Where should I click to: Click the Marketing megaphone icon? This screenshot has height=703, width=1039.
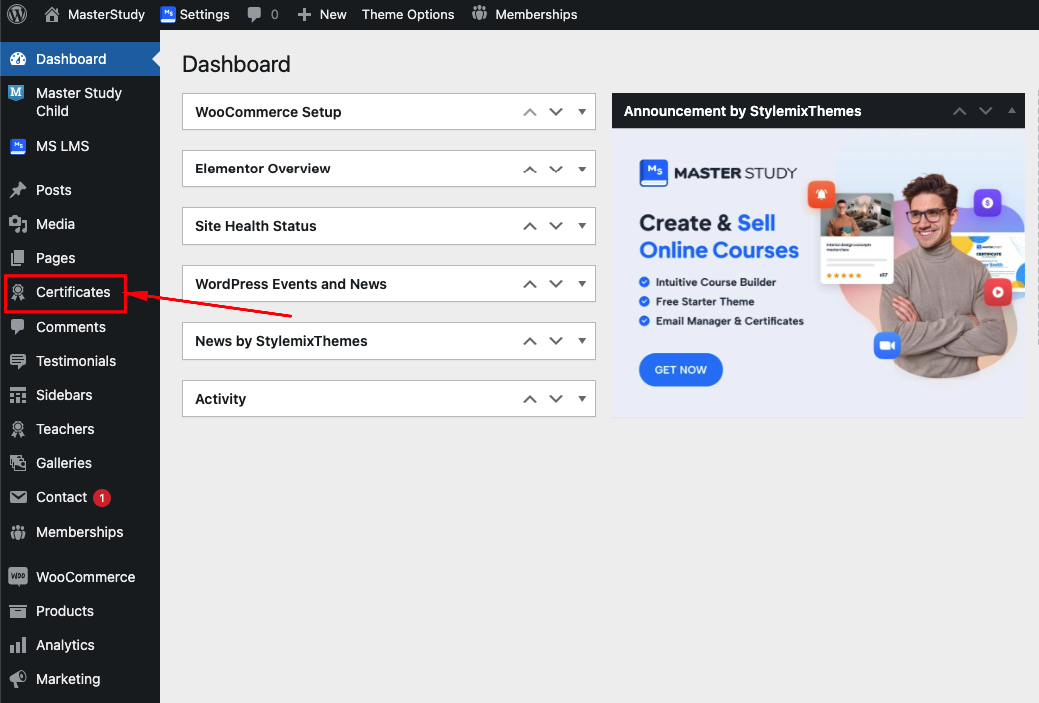point(18,679)
